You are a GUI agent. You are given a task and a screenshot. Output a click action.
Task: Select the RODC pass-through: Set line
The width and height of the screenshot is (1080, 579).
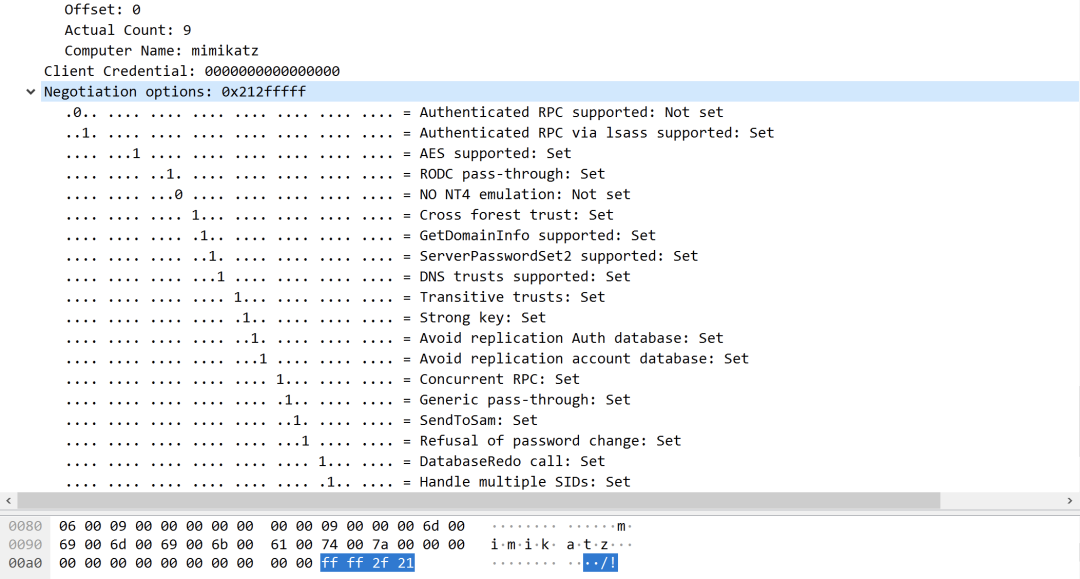tap(335, 173)
